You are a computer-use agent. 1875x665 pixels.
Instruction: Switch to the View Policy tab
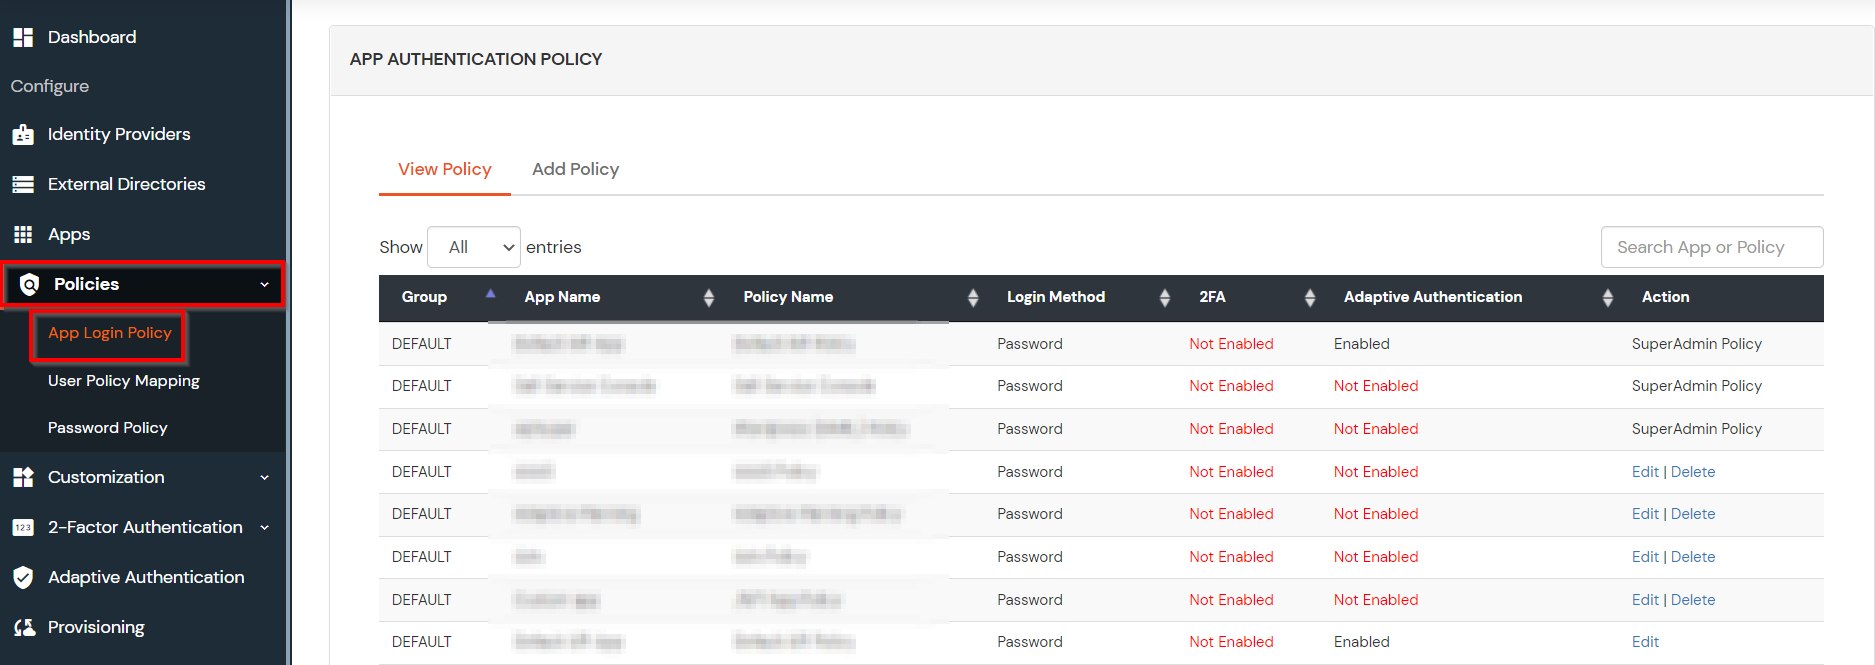coord(445,169)
